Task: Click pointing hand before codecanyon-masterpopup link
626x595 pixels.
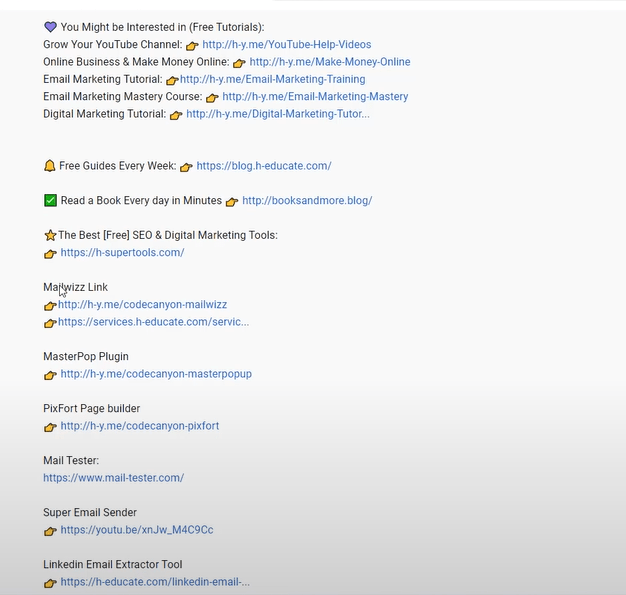Action: (x=50, y=375)
